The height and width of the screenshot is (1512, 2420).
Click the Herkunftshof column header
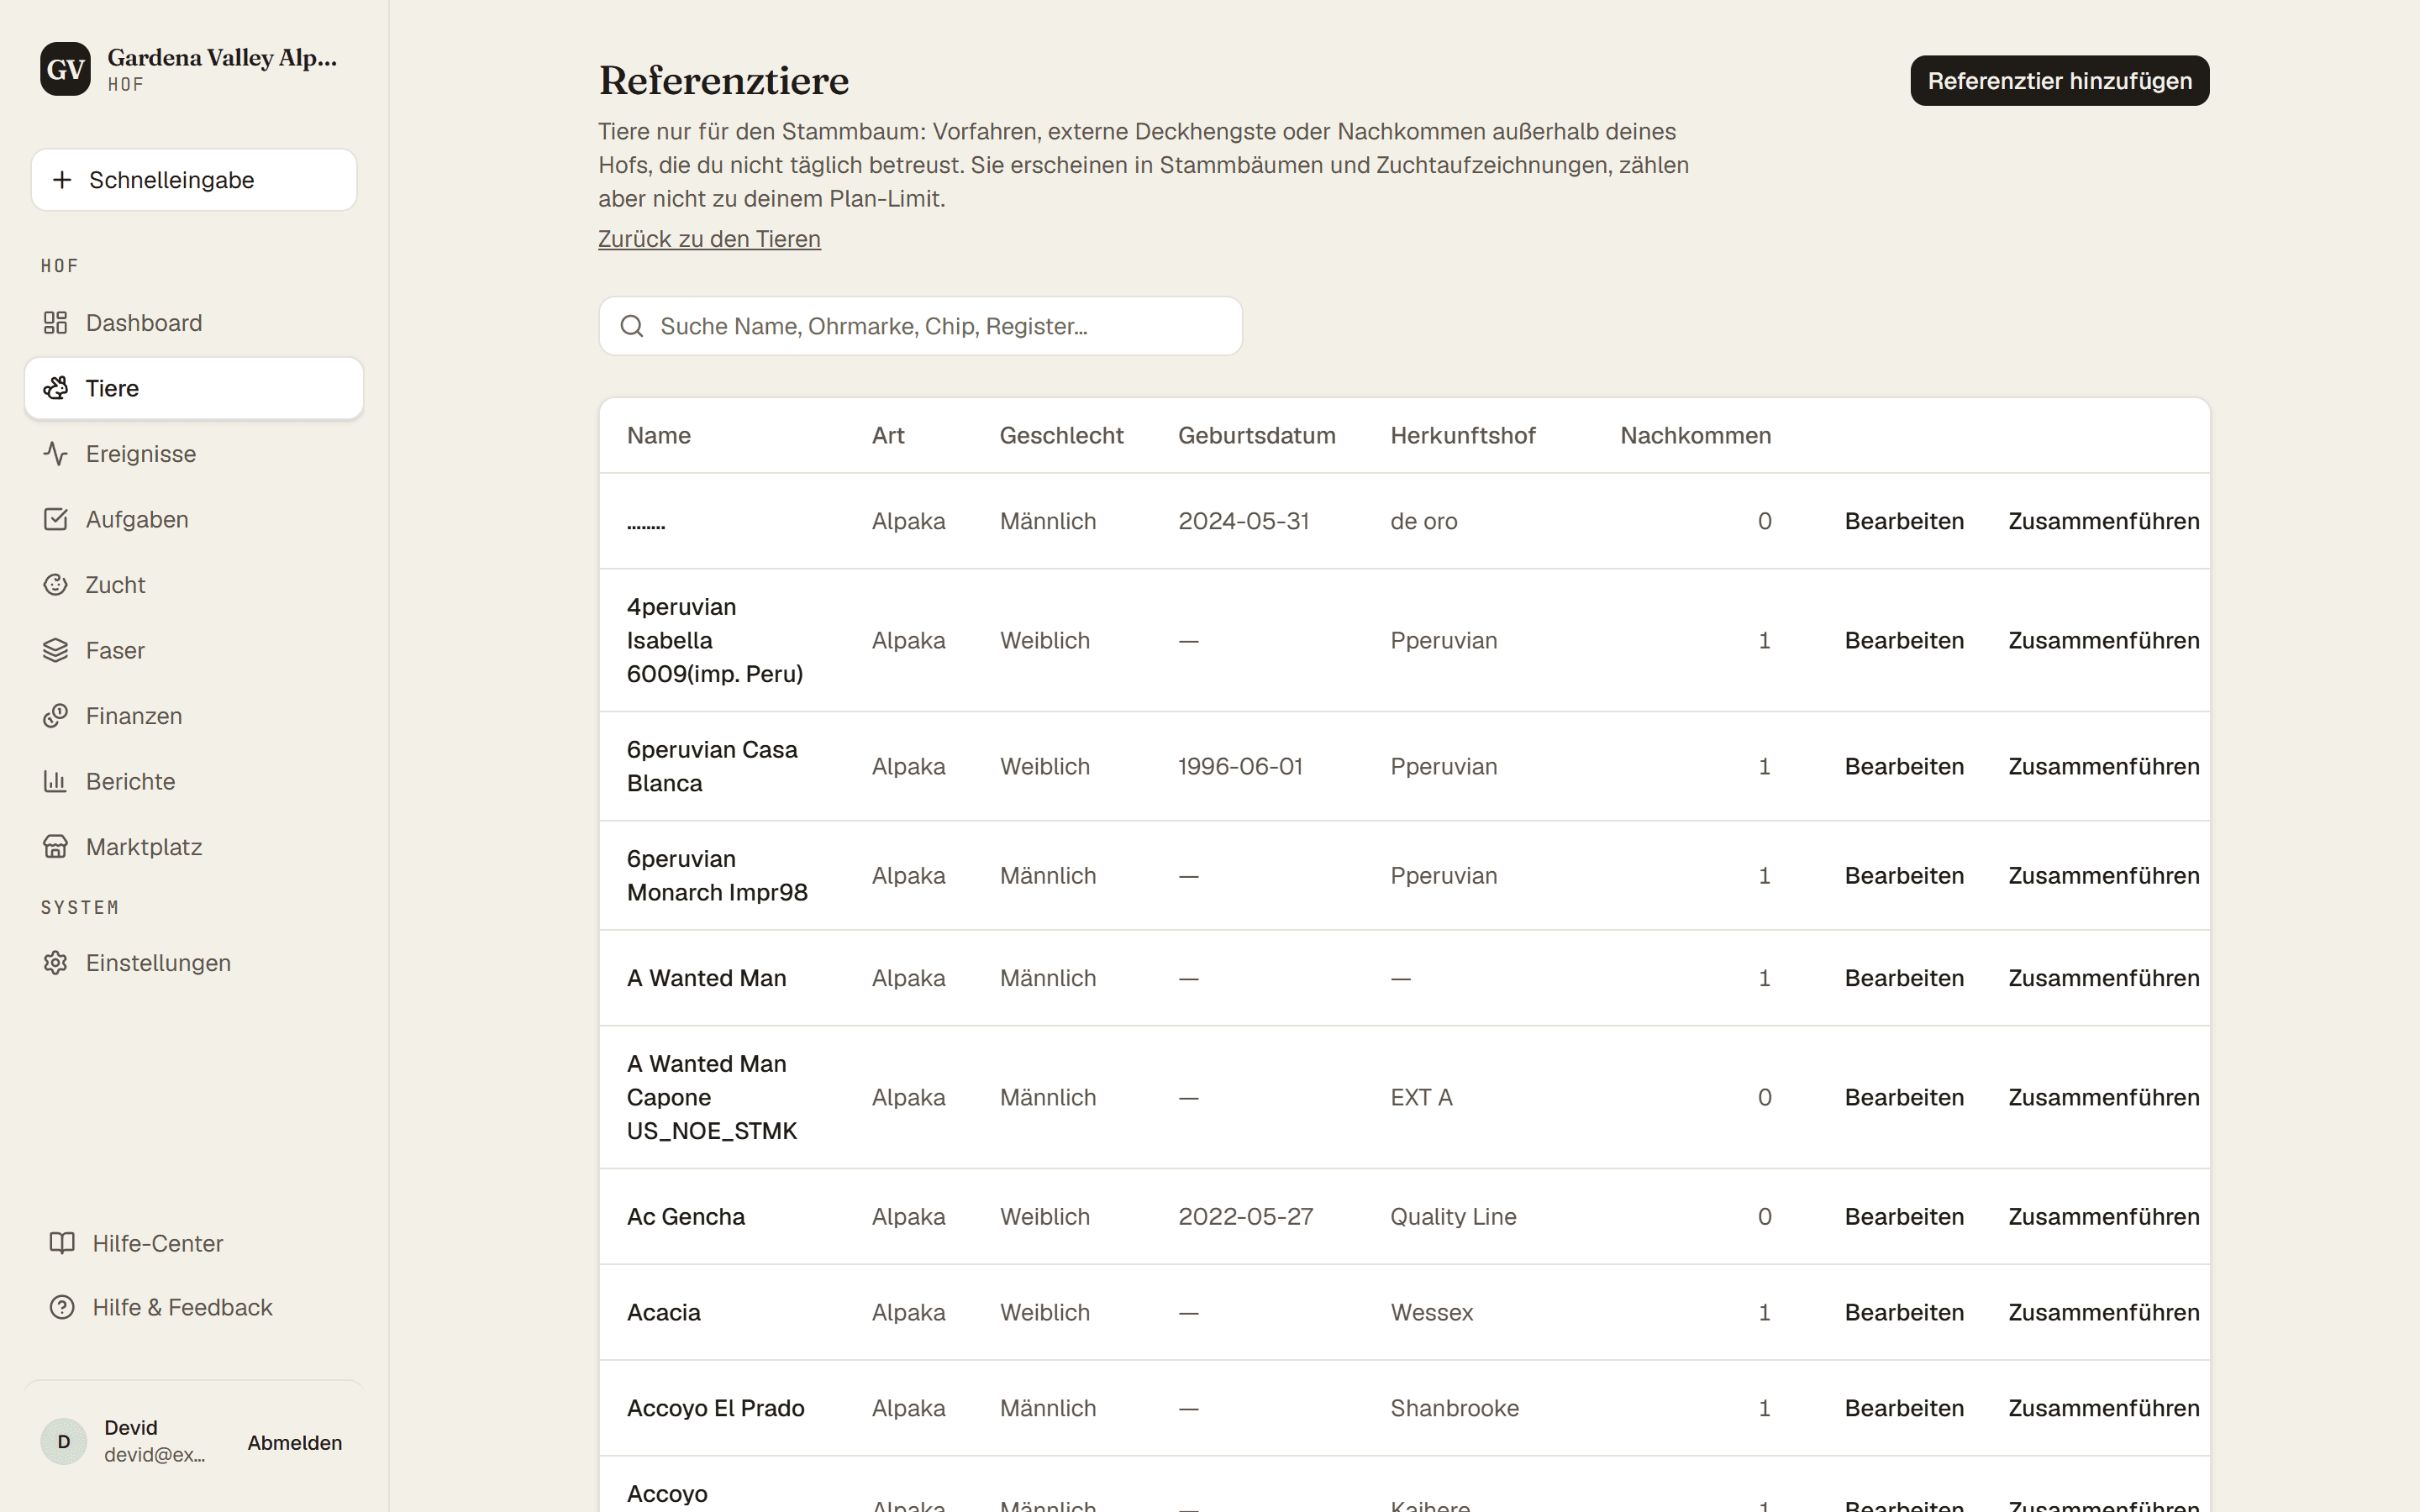(1463, 435)
